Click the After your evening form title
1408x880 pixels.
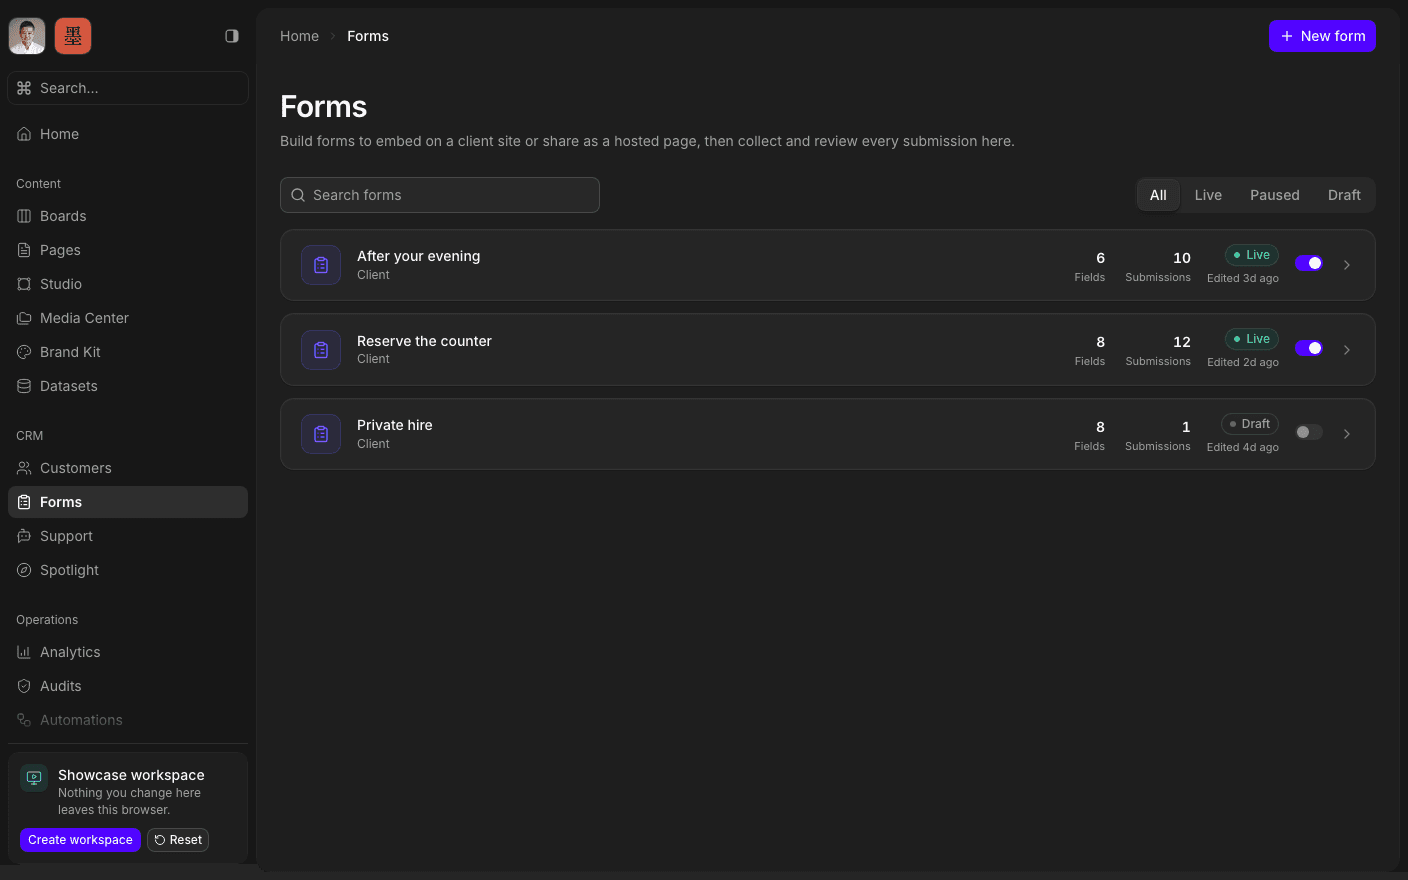point(418,256)
